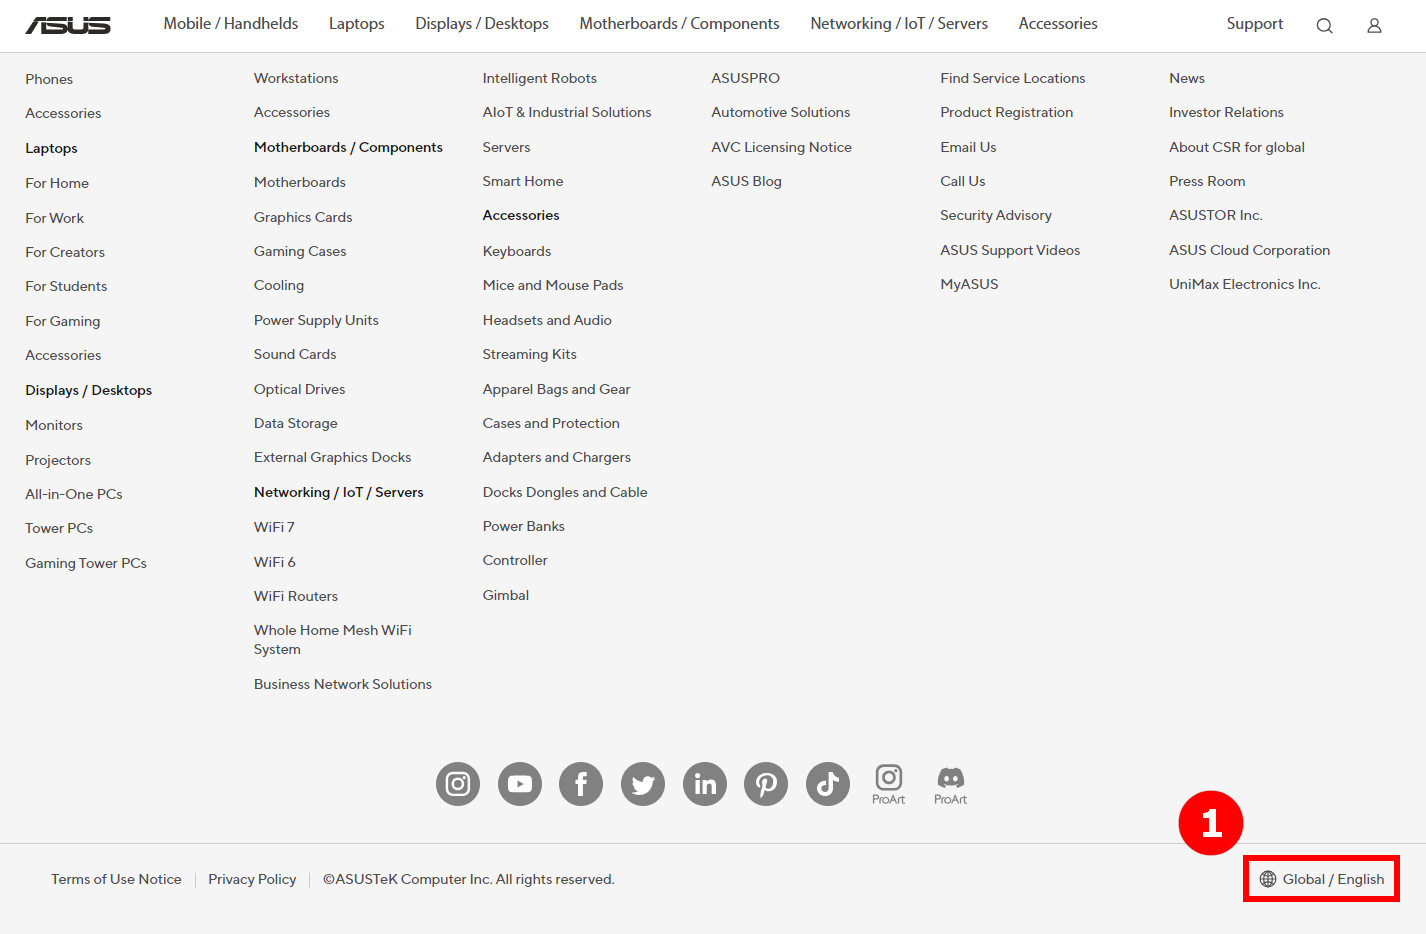
Task: Open Motherboards / Components top menu
Action: pyautogui.click(x=680, y=24)
